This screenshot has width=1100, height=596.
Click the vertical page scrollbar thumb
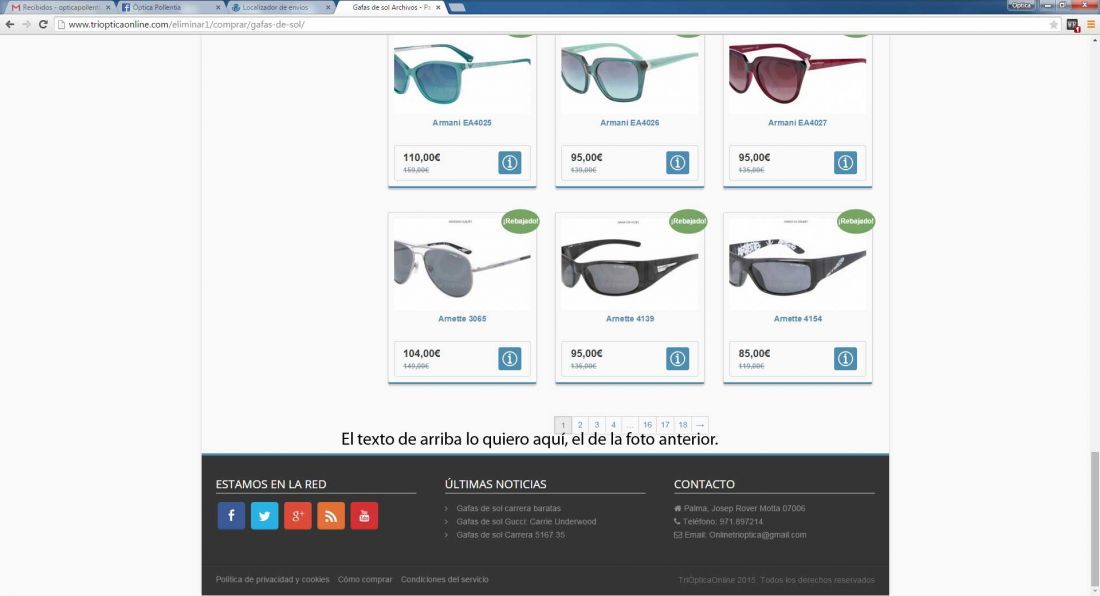1094,520
